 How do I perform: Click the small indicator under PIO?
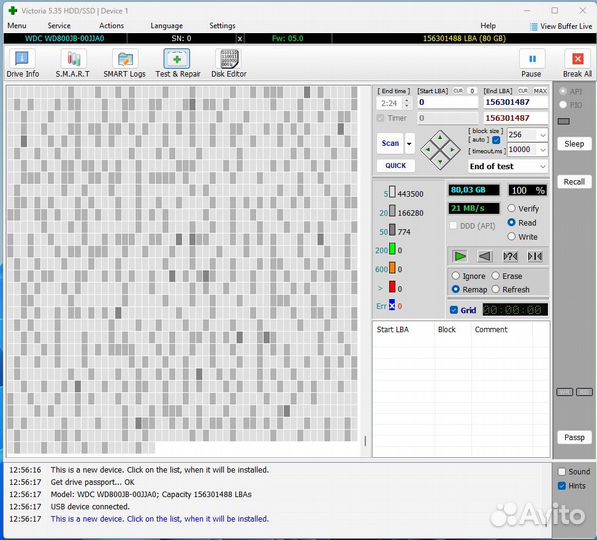(x=564, y=121)
